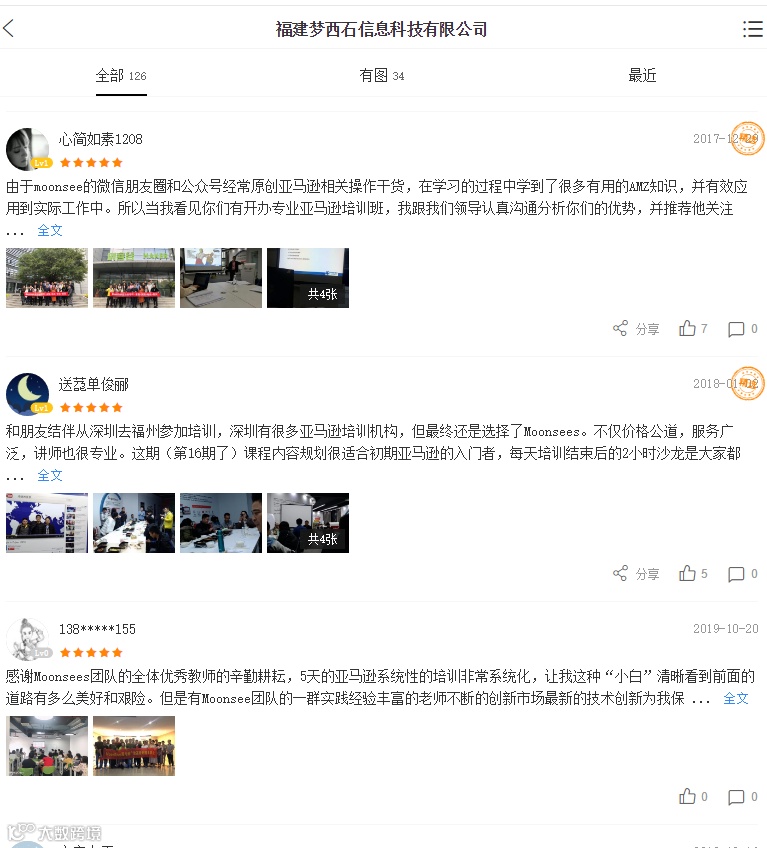The height and width of the screenshot is (848, 767).
Task: Open comments on 138*****155's review
Action: 743,797
